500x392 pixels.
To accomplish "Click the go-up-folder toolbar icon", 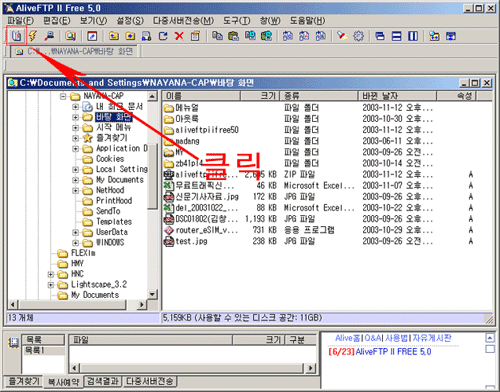I will (114, 36).
